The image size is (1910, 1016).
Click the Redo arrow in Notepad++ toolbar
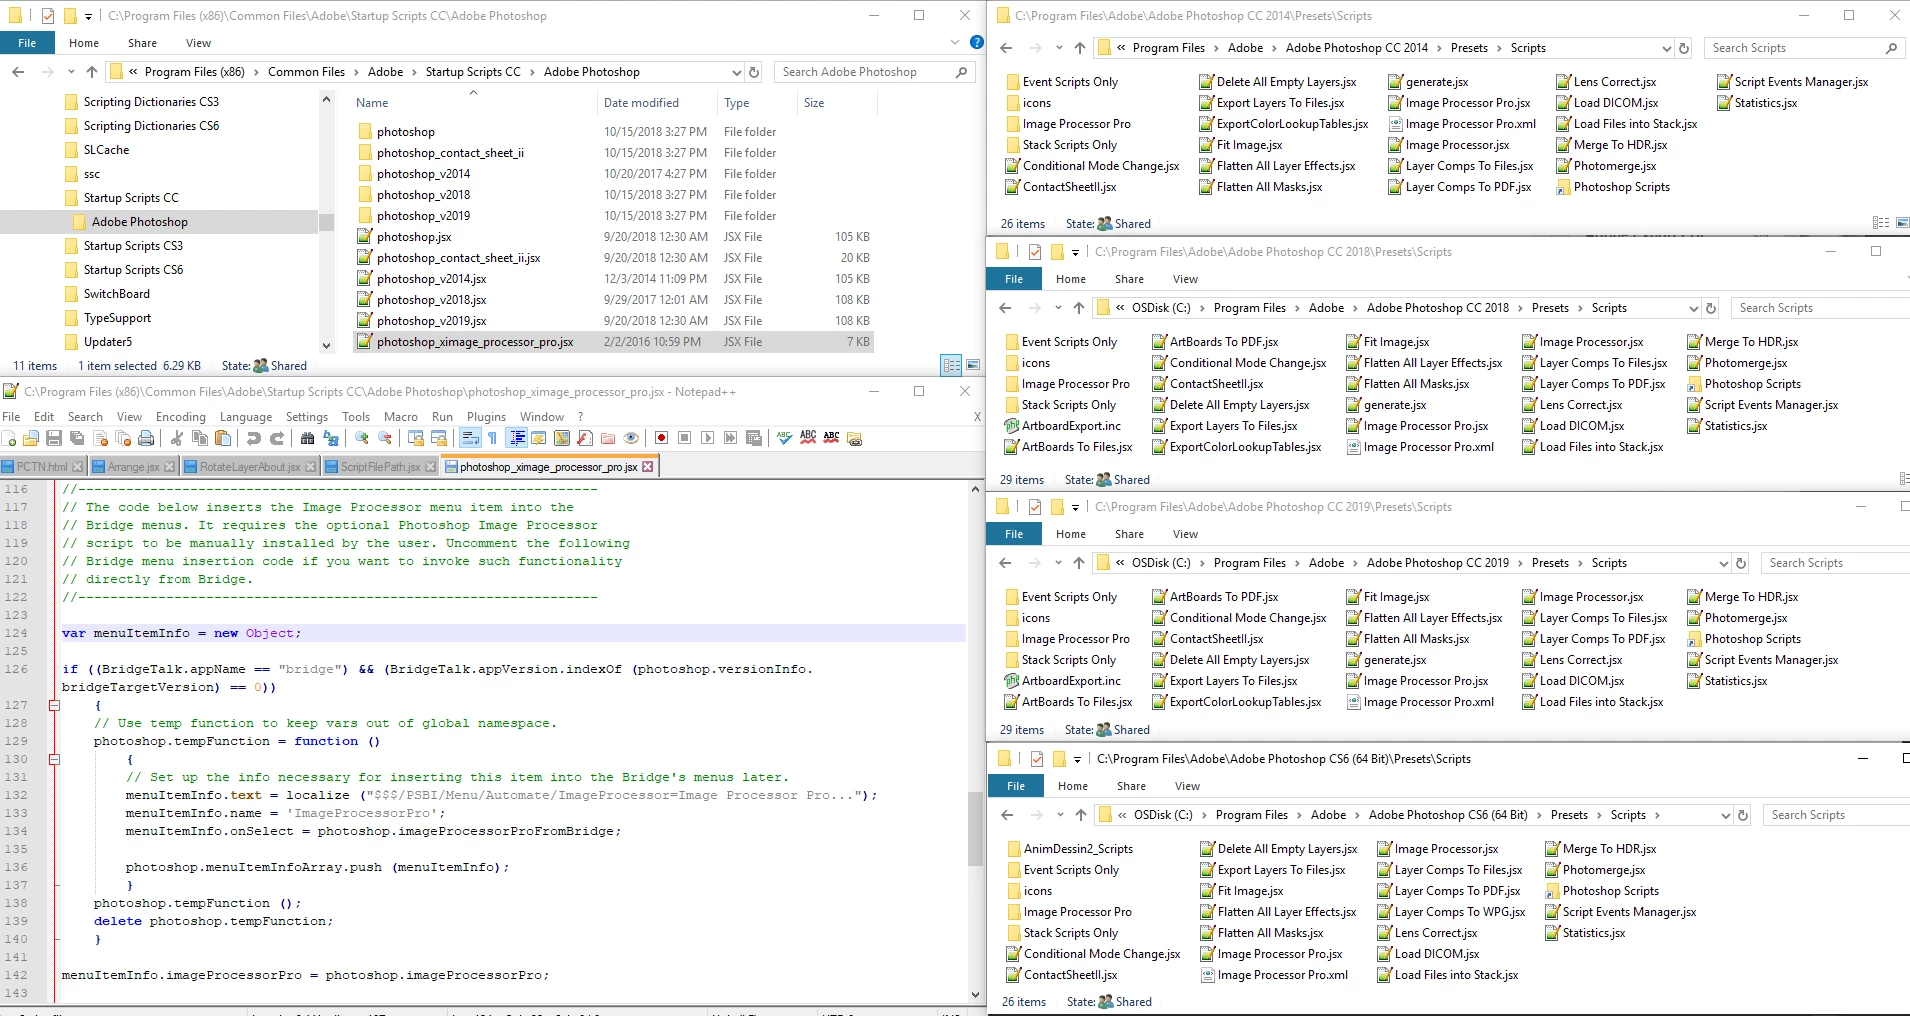click(x=277, y=438)
